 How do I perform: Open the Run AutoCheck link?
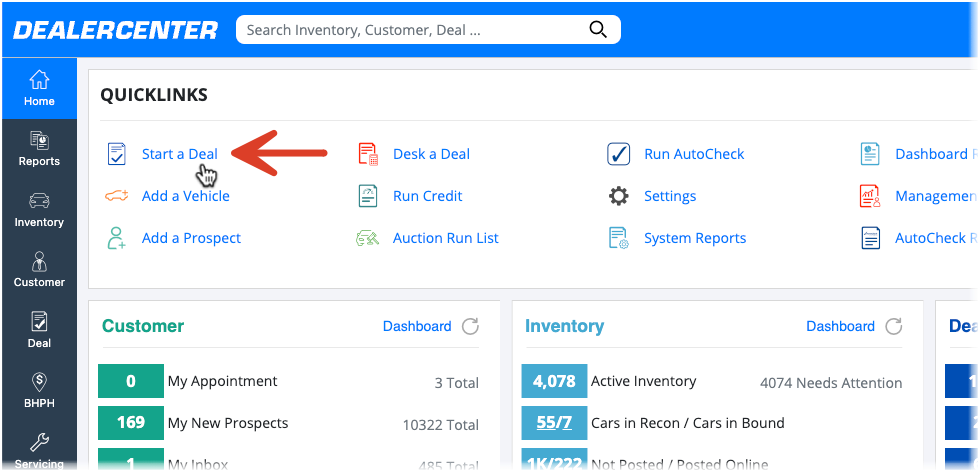(x=694, y=154)
